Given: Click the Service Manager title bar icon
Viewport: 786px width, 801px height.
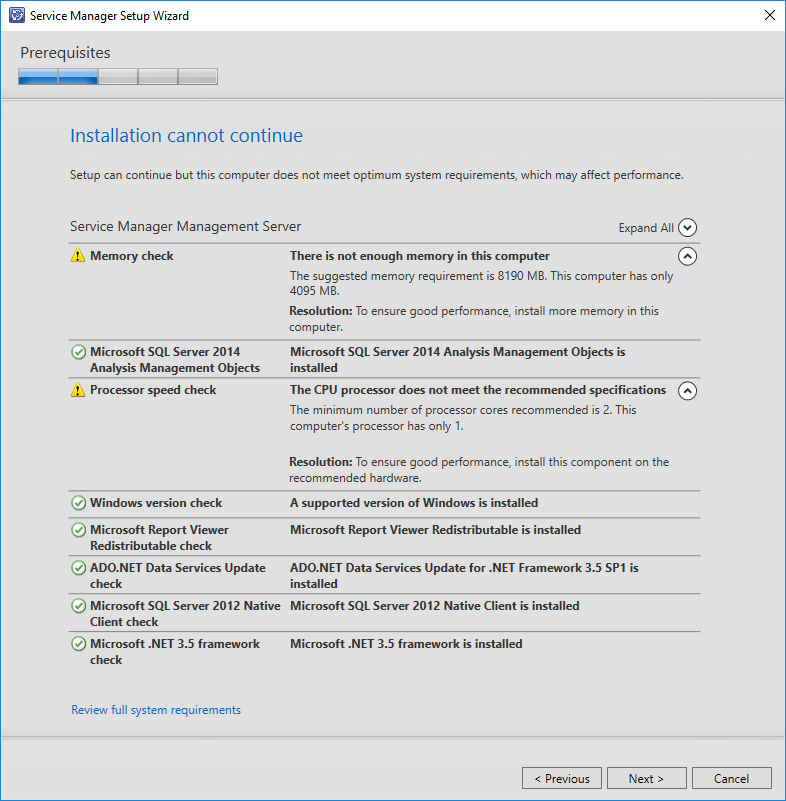Looking at the screenshot, I should 16,16.
